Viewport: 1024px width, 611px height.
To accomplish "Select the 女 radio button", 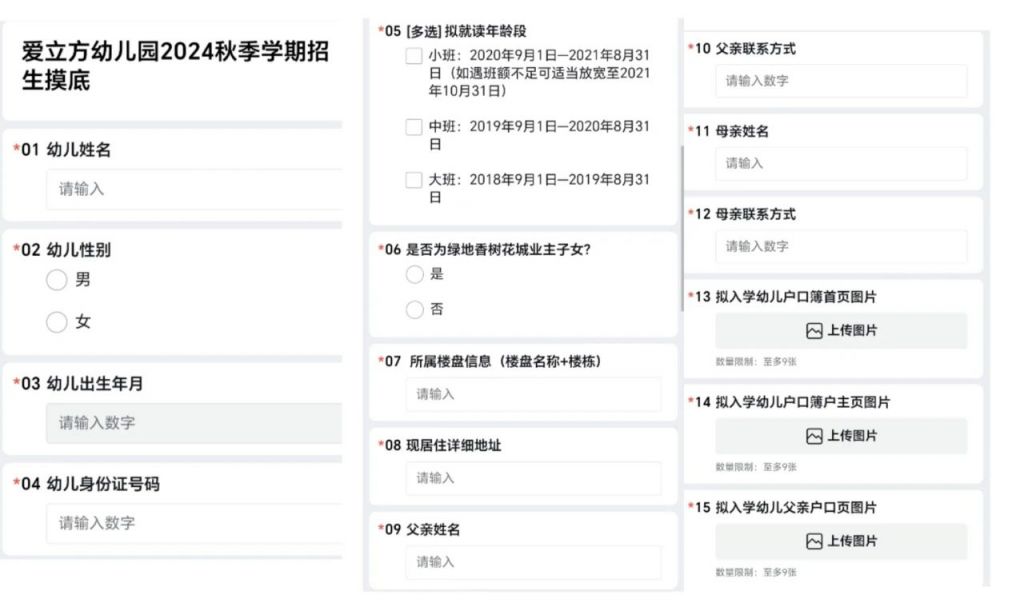I will tap(57, 322).
